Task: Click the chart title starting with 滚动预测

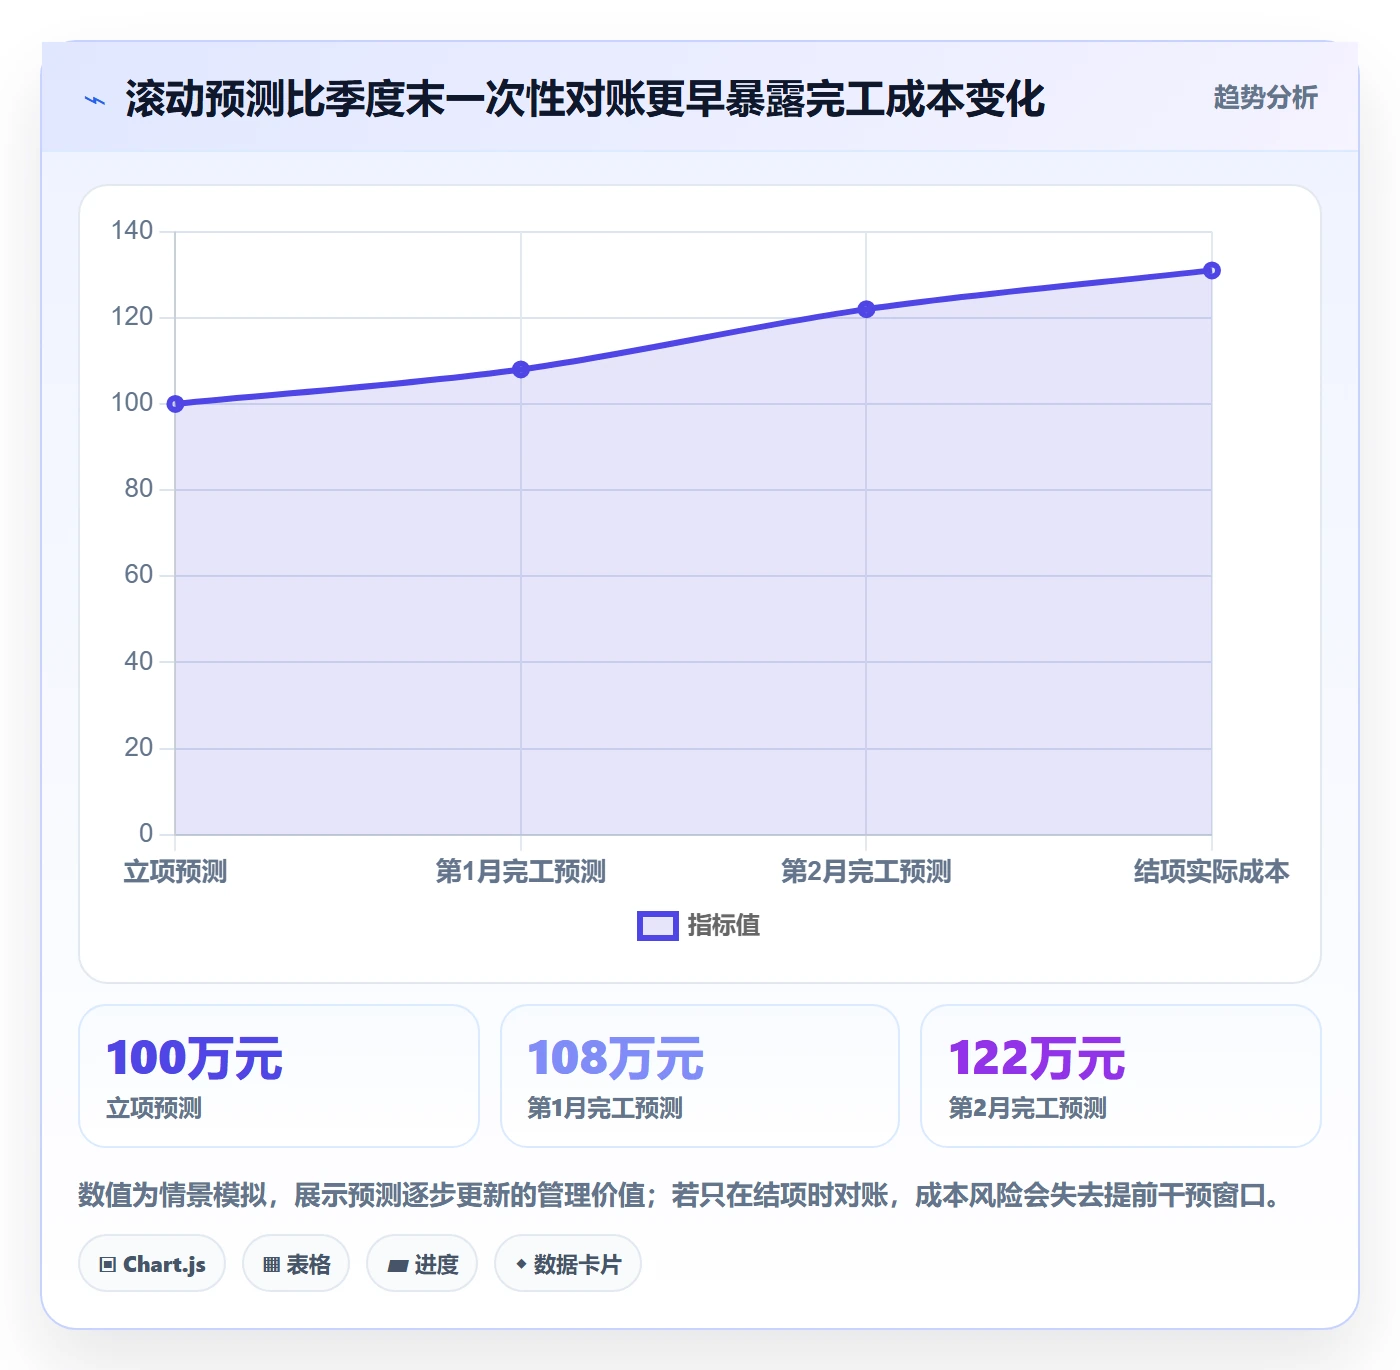Action: point(585,99)
